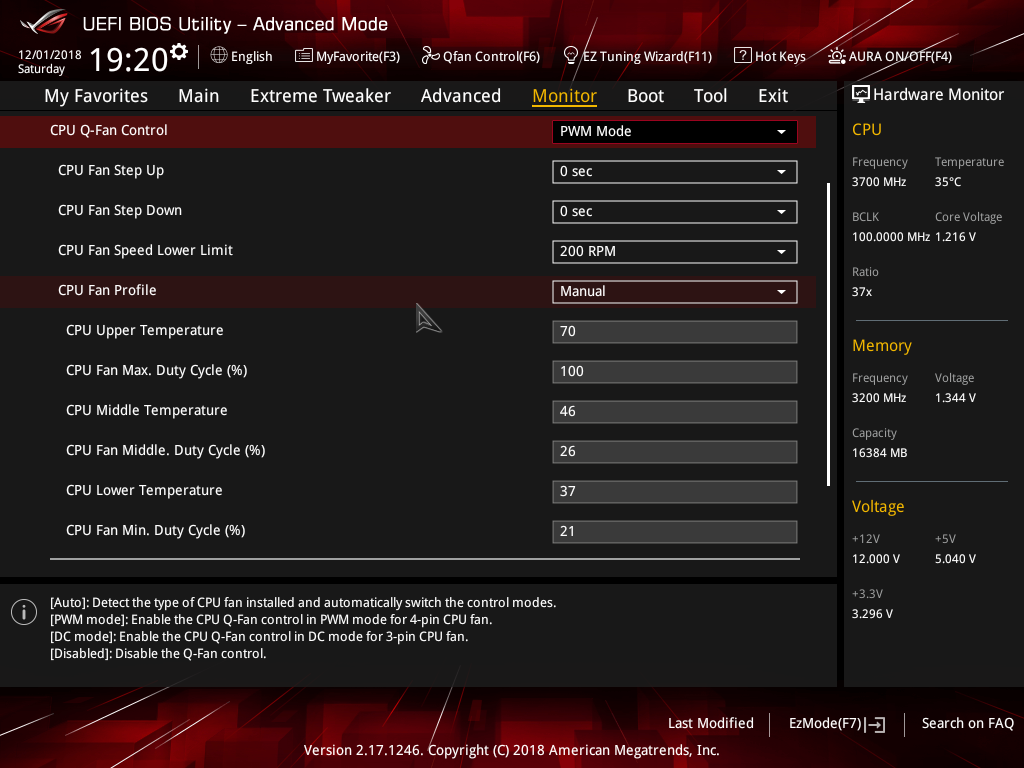This screenshot has height=768, width=1024.
Task: Click Last Modified button
Action: pyautogui.click(x=711, y=724)
